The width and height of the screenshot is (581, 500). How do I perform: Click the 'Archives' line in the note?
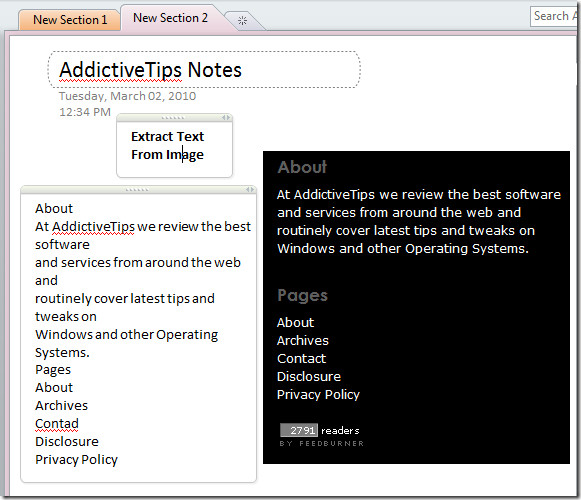[62, 405]
